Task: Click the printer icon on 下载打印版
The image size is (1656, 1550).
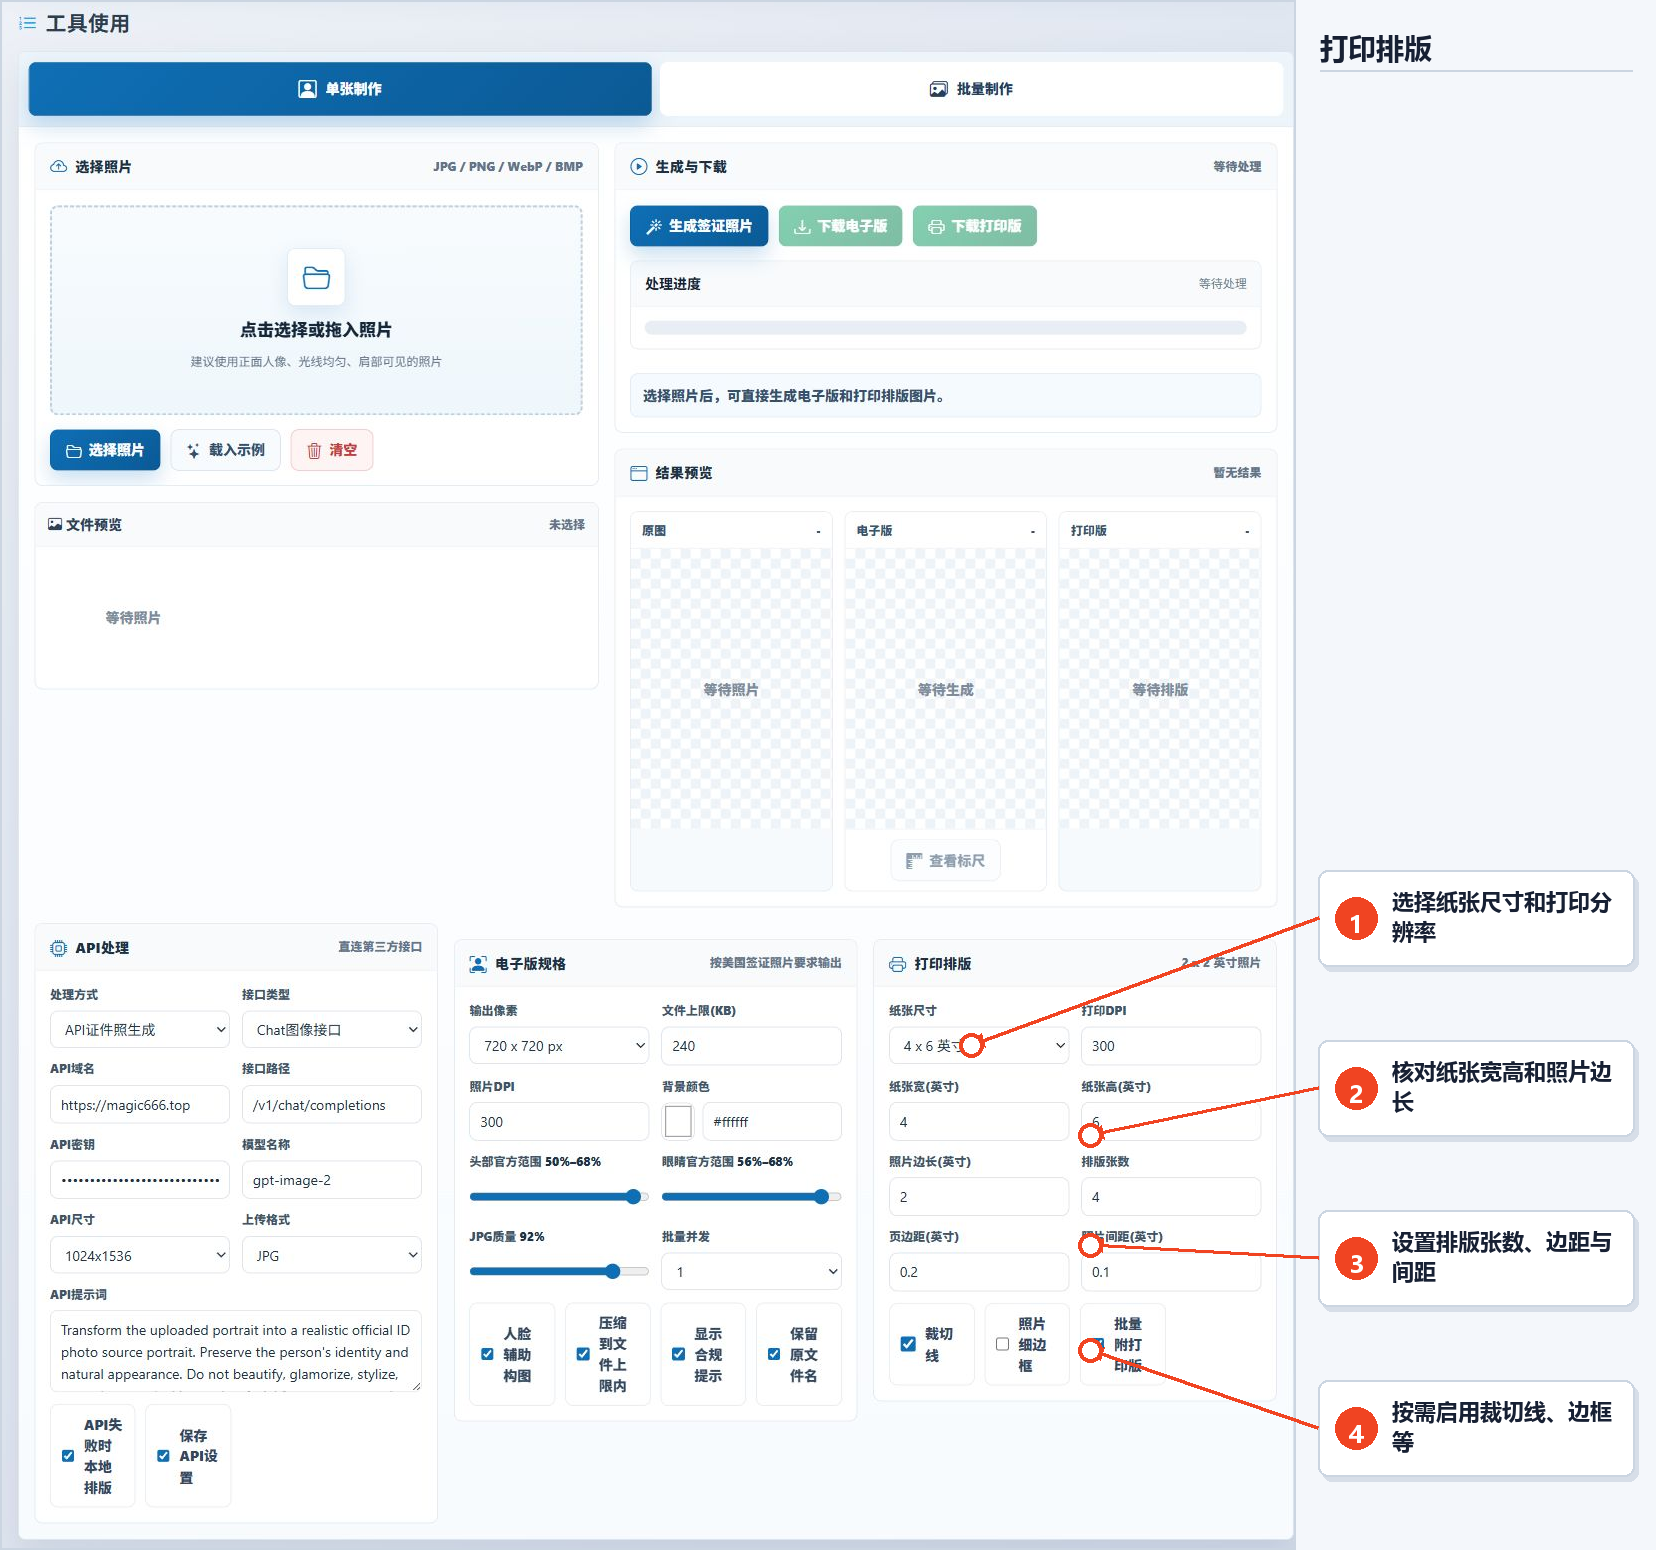Action: [936, 227]
